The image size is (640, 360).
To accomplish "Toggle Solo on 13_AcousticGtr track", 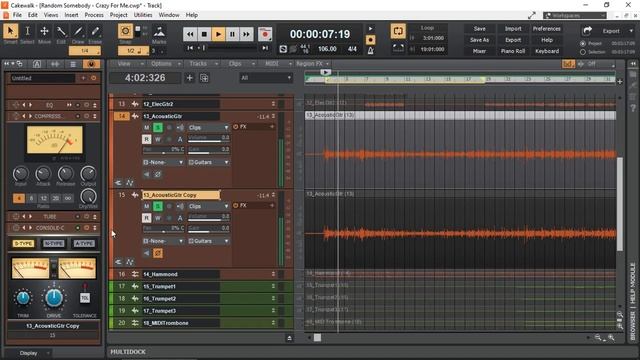I will click(158, 128).
